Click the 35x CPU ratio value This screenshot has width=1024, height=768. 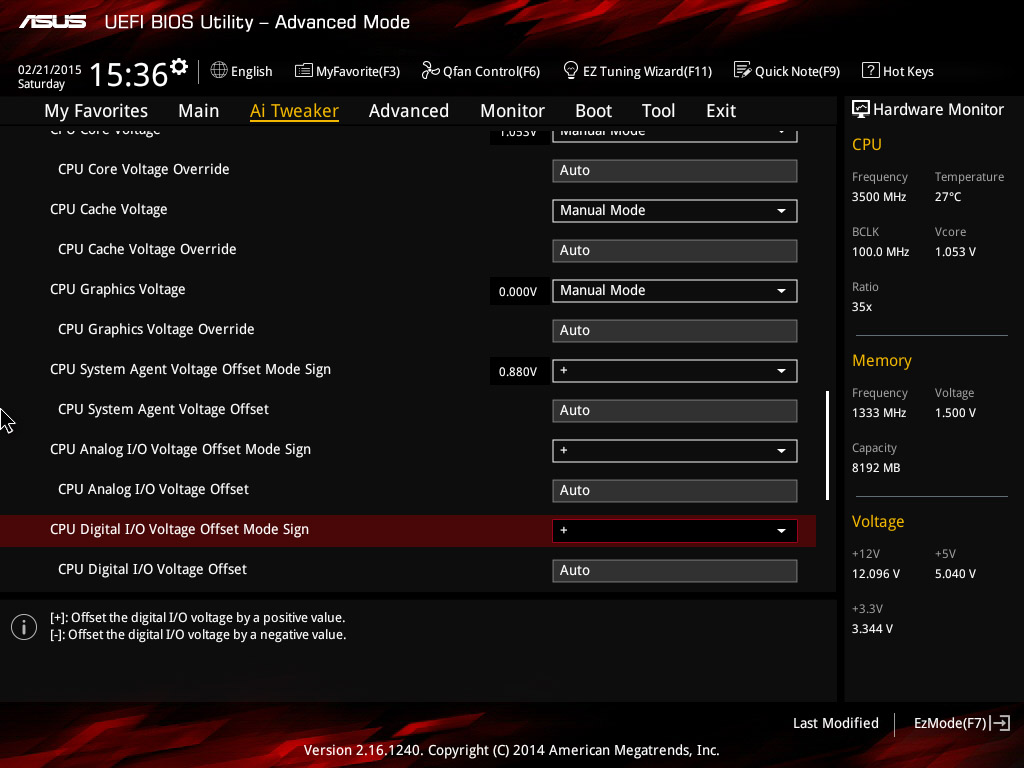861,307
